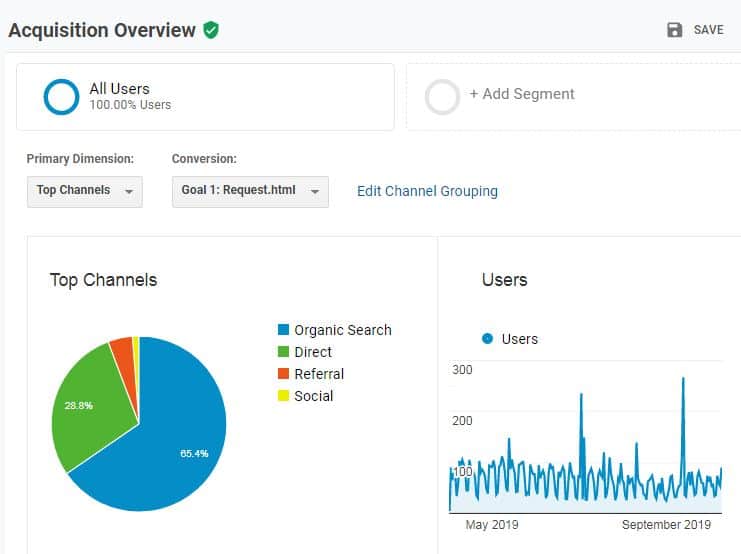Click the Acquisition Overview page title
This screenshot has width=741, height=554.
102,30
